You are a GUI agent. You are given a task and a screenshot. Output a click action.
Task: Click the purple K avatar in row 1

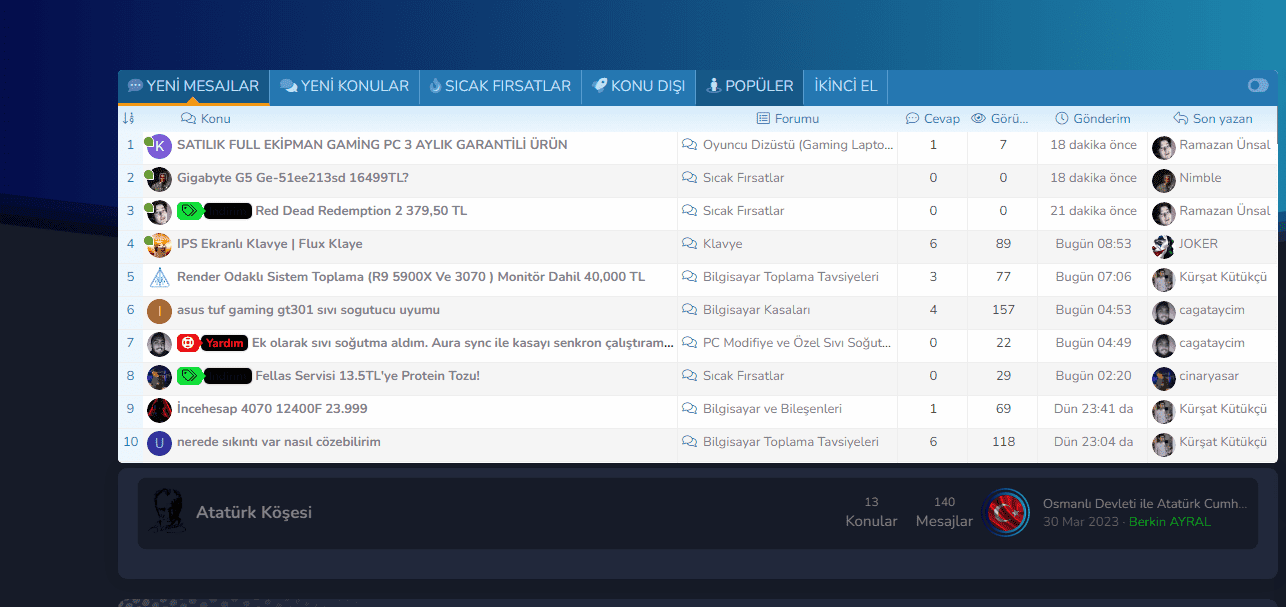tap(159, 146)
